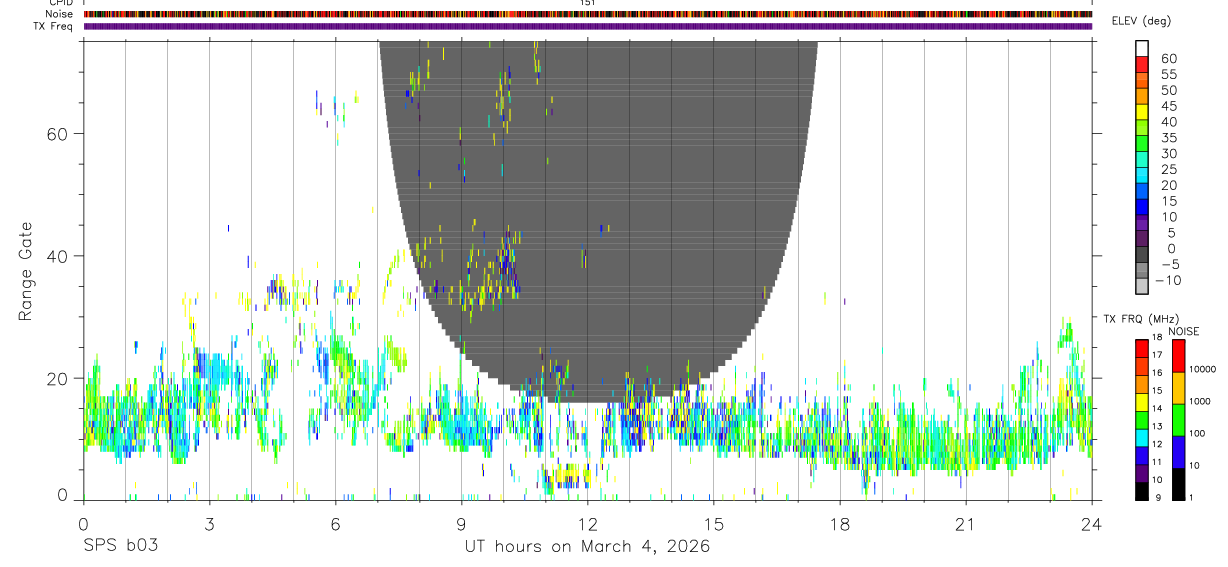
Task: Click the 'ELEV (deg)' colorbar title
Action: pos(1141,21)
